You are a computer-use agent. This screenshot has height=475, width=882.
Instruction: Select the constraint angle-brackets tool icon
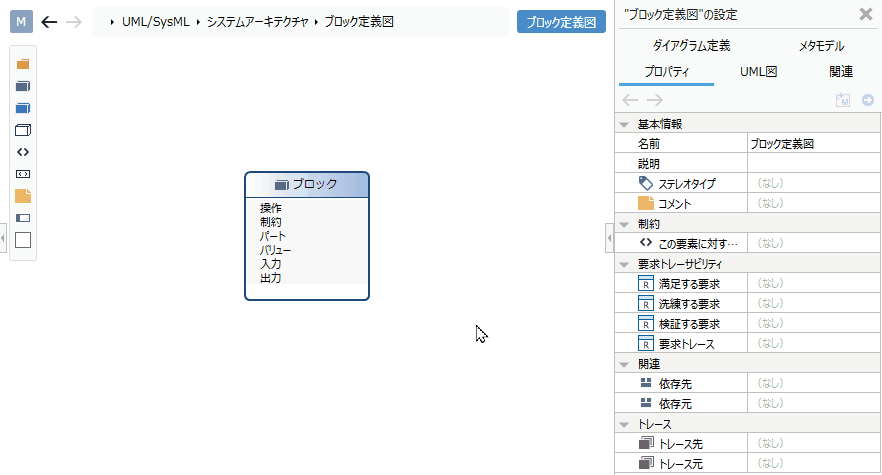(x=23, y=152)
